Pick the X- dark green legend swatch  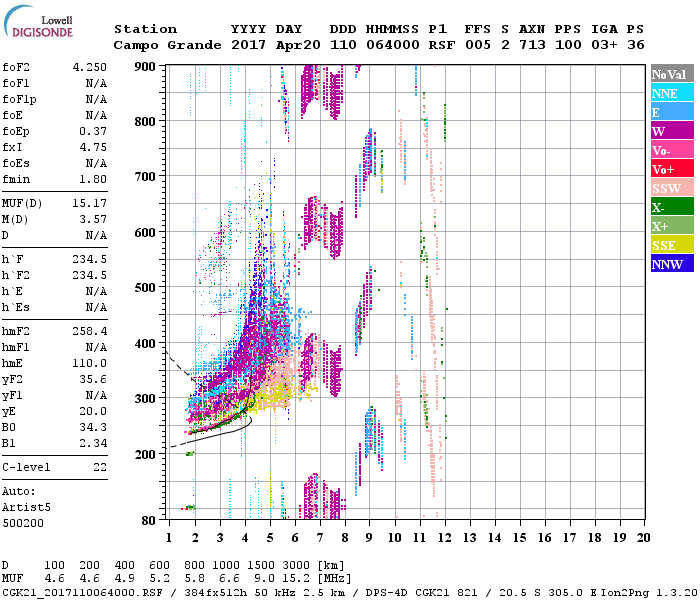672,207
